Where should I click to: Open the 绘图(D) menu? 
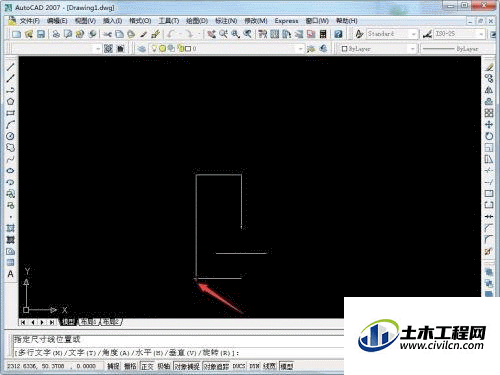point(197,21)
